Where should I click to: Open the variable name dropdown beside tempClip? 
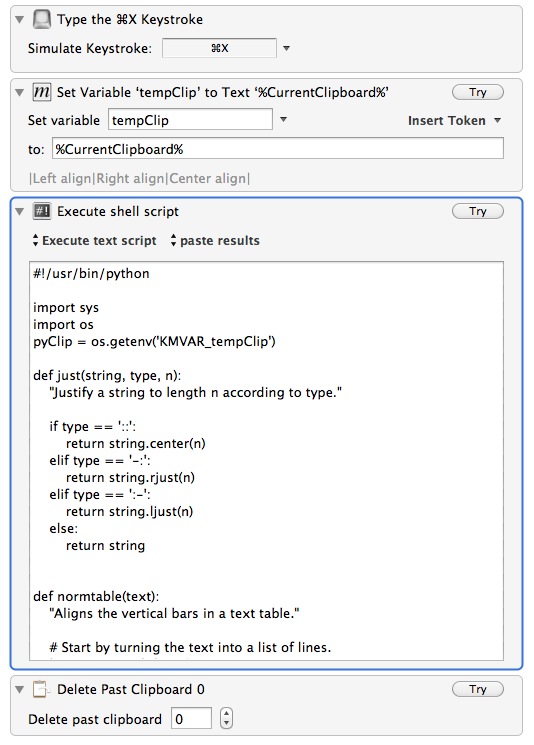click(x=283, y=120)
